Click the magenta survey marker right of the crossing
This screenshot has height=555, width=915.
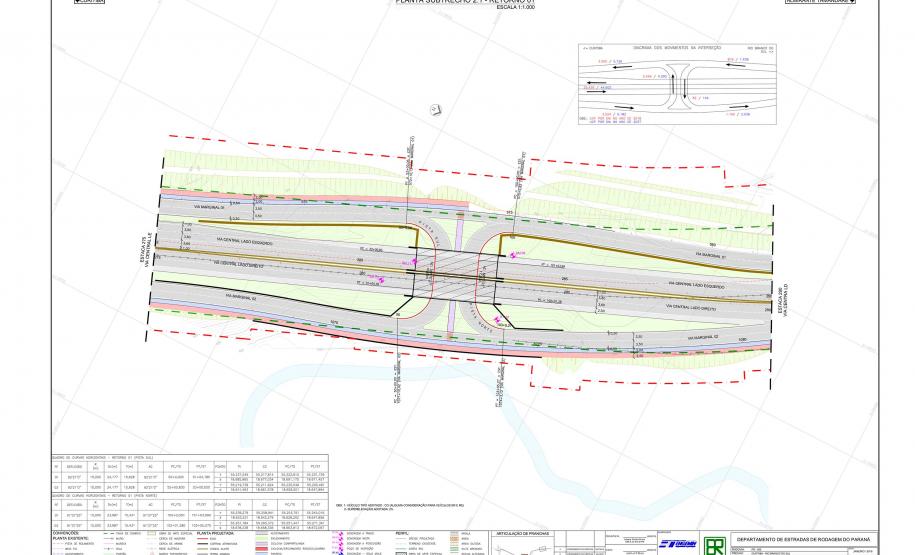click(515, 254)
